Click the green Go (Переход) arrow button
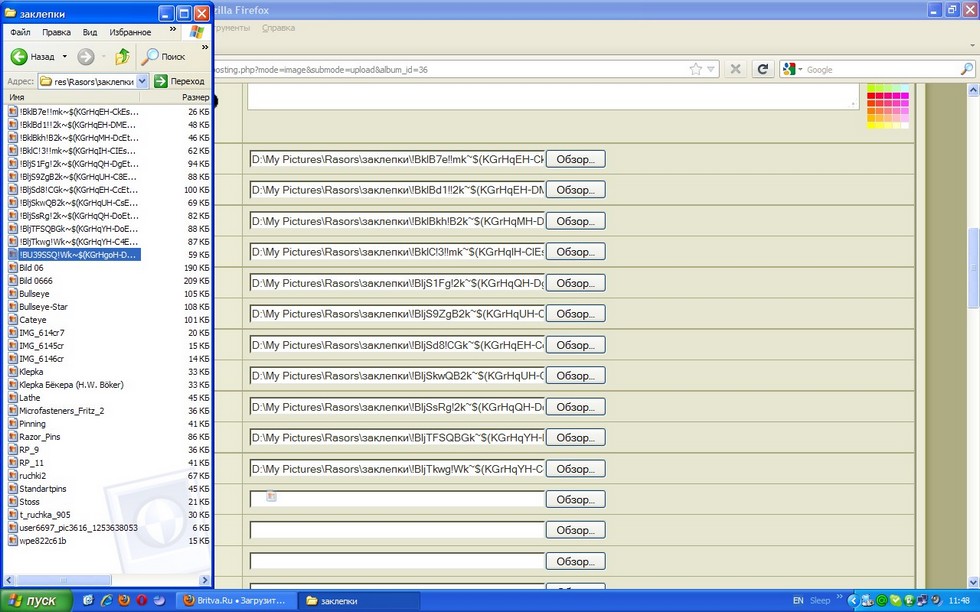Screen dimensions: 980x612 pos(161,81)
